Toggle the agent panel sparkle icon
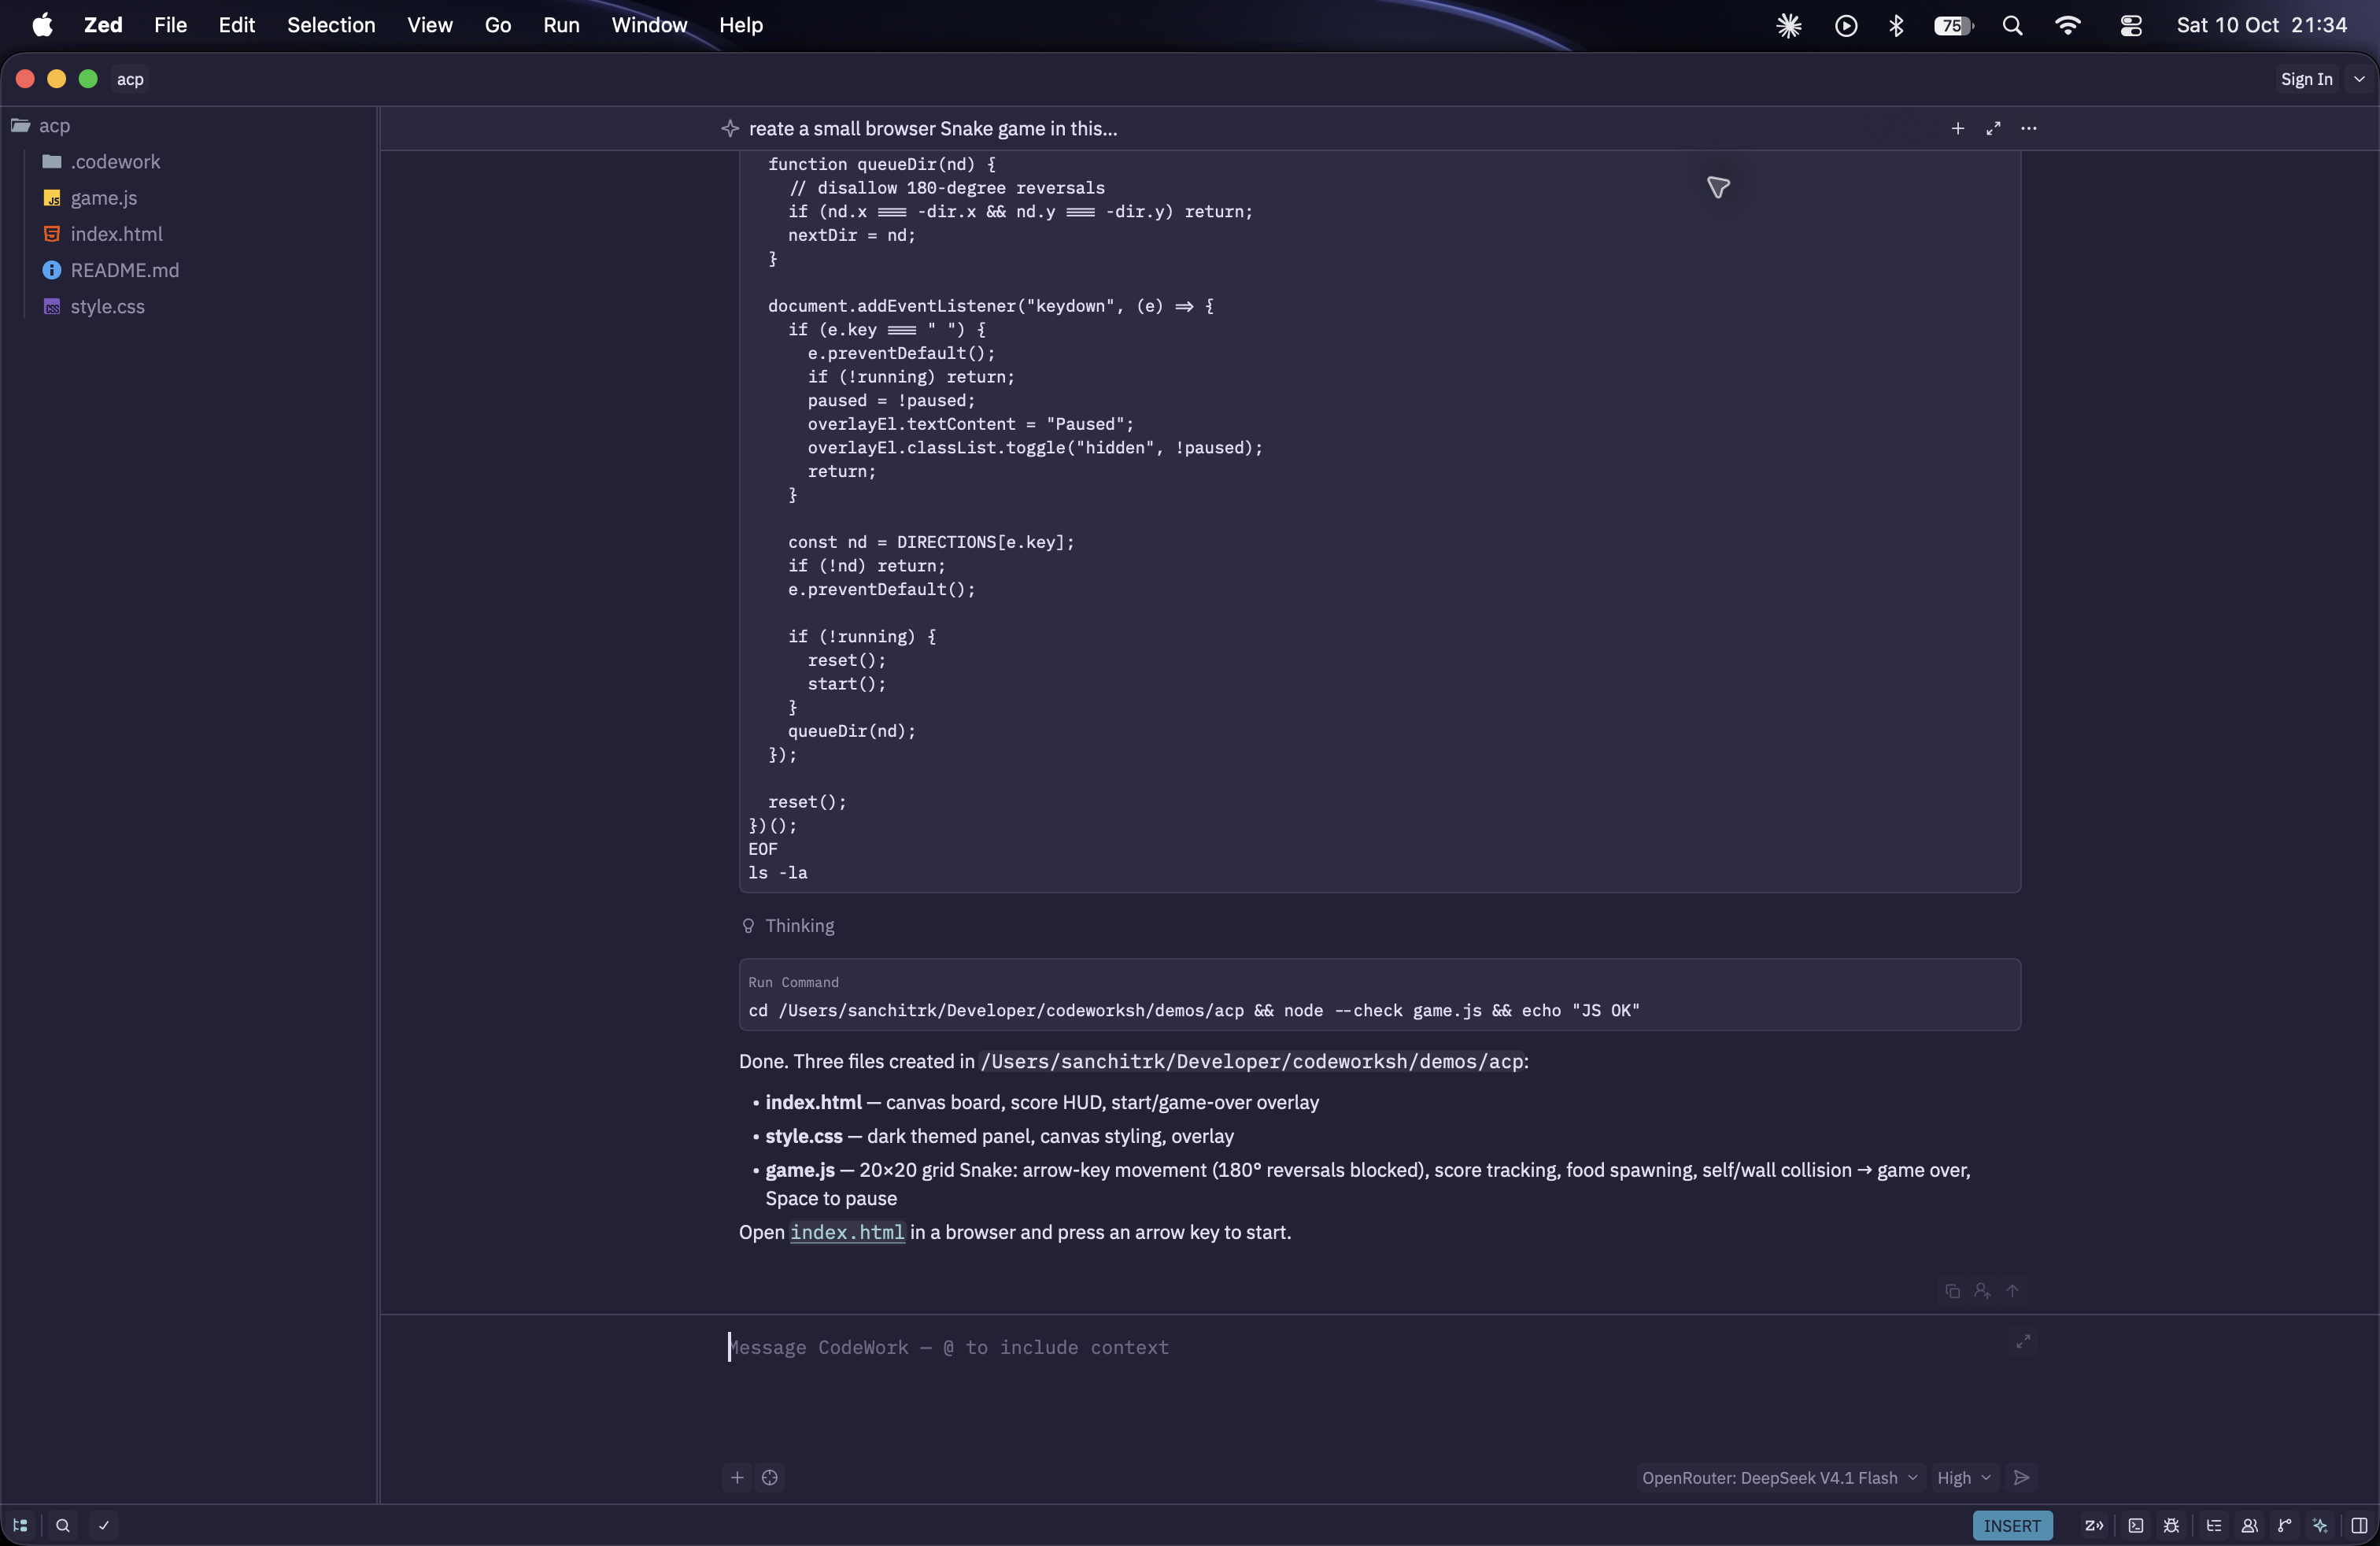This screenshot has height=1546, width=2380. point(2320,1525)
